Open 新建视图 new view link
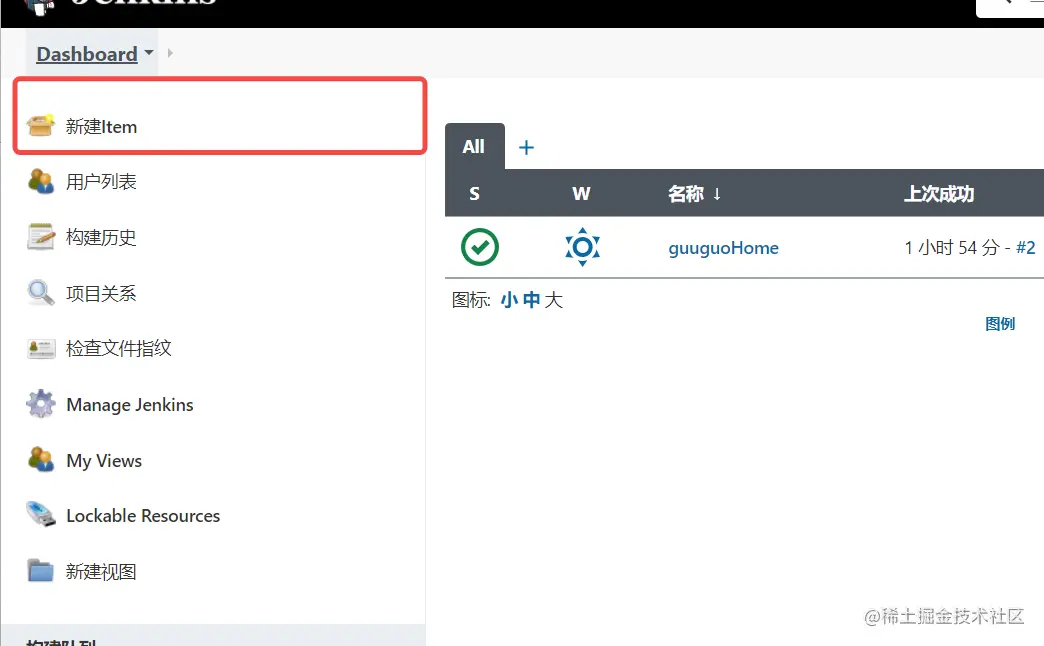The height and width of the screenshot is (646, 1044). [101, 571]
